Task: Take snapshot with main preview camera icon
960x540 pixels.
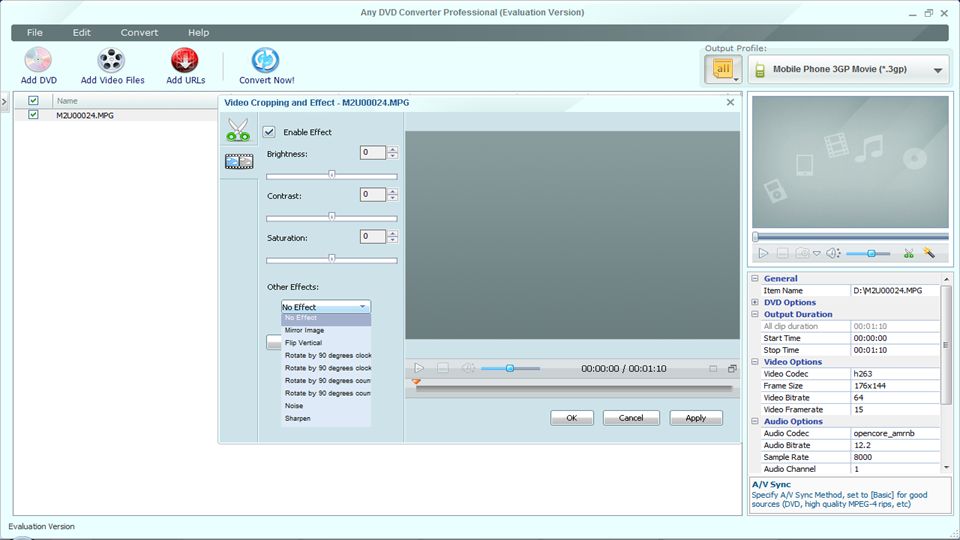Action: tap(802, 253)
